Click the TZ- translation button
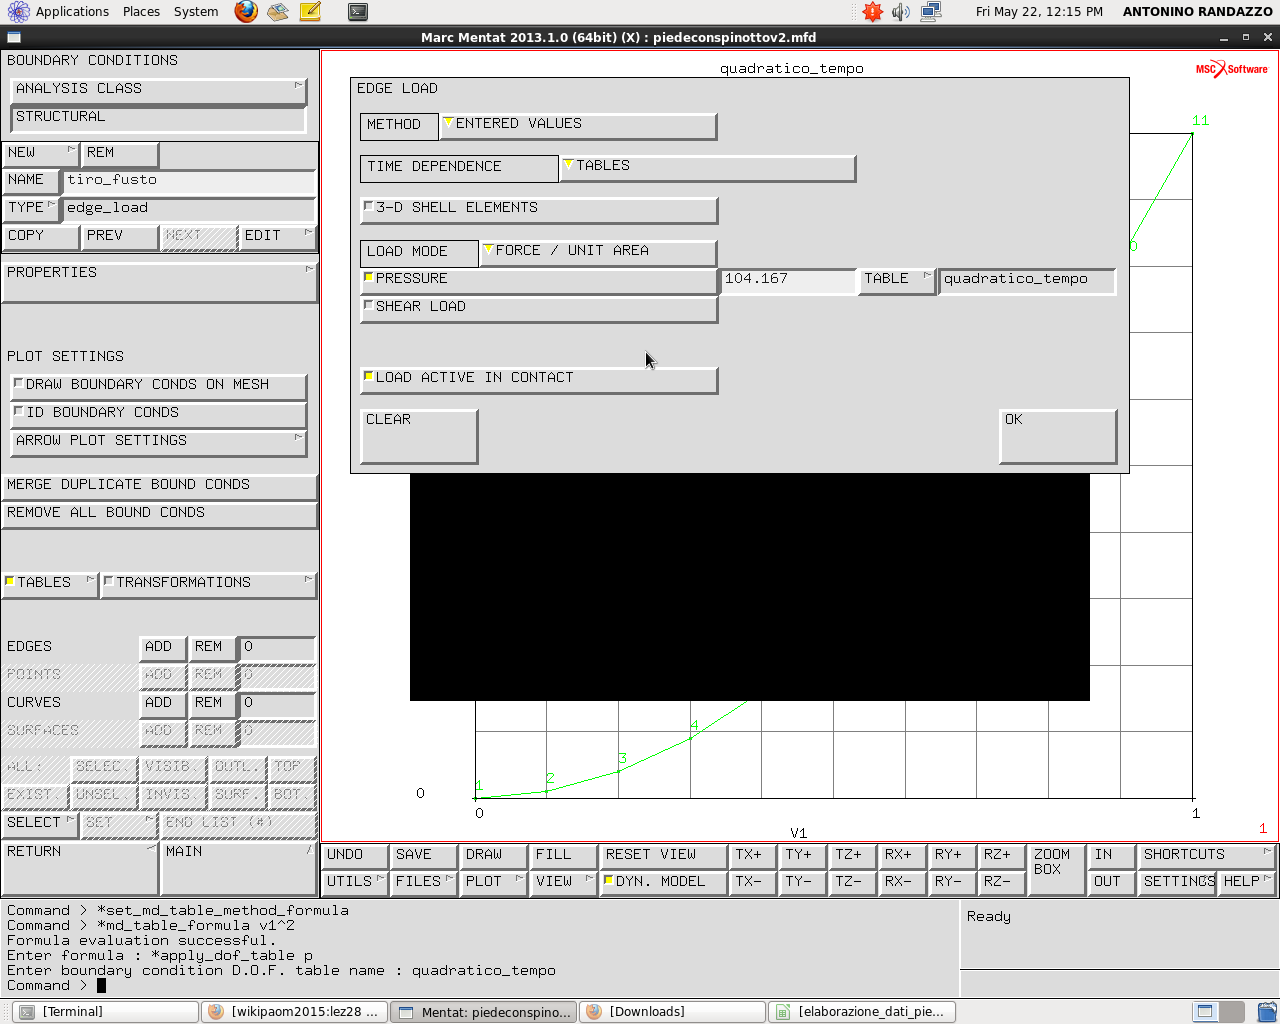Screen dimensions: 1280x1024 coord(851,883)
